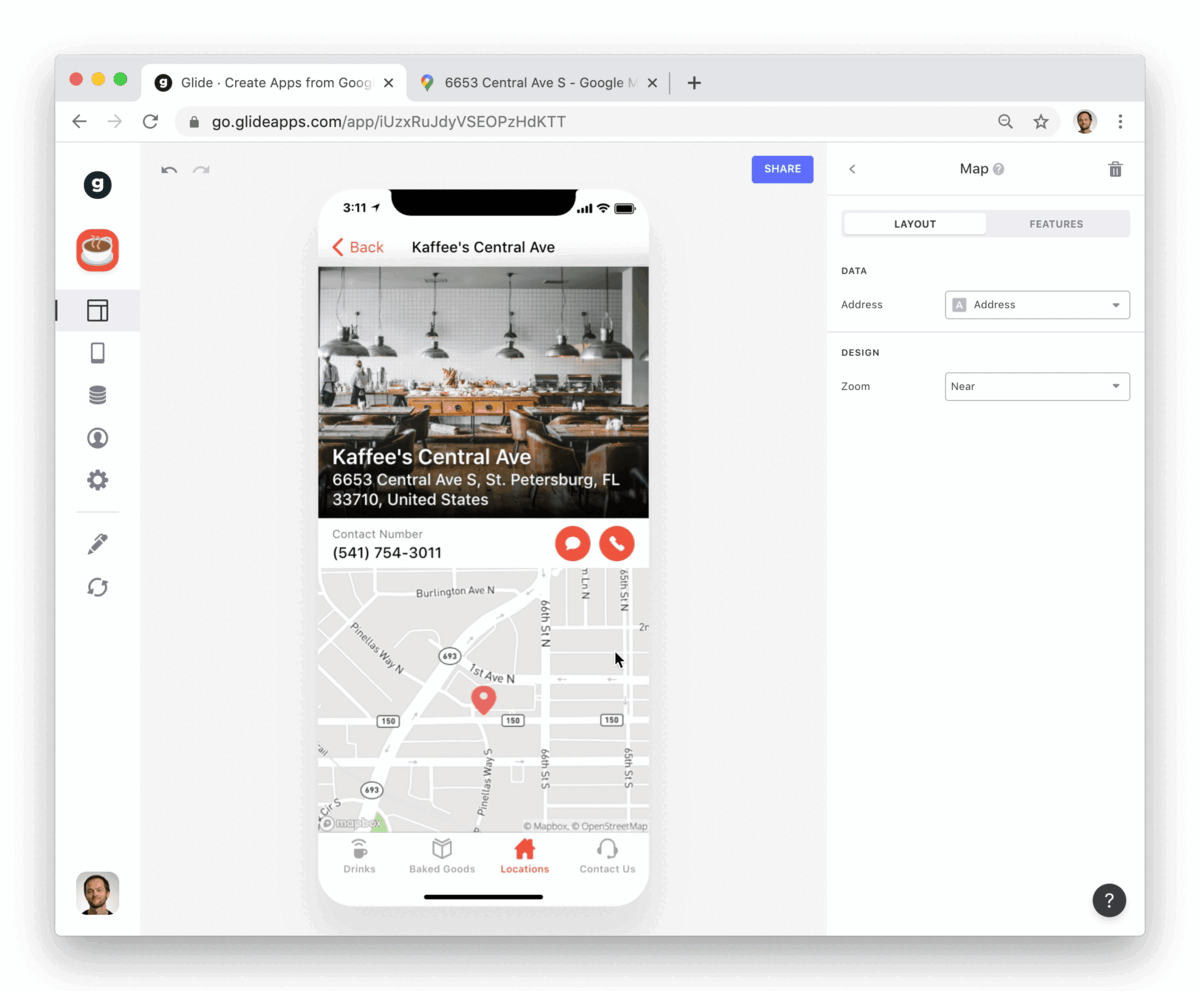Image resolution: width=1200 pixels, height=991 pixels.
Task: Click the Glide logo icon in sidebar
Action: pyautogui.click(x=97, y=185)
